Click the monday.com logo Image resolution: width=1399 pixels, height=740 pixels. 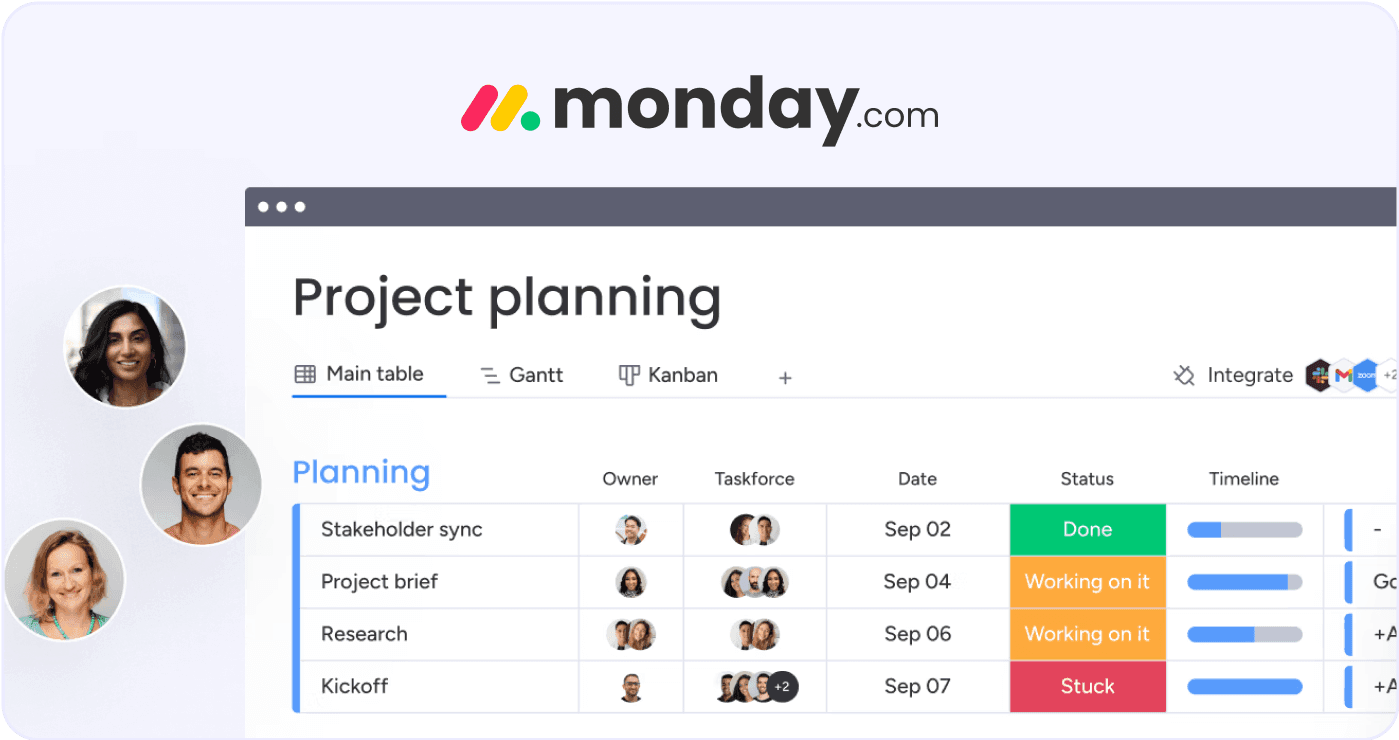pos(699,108)
